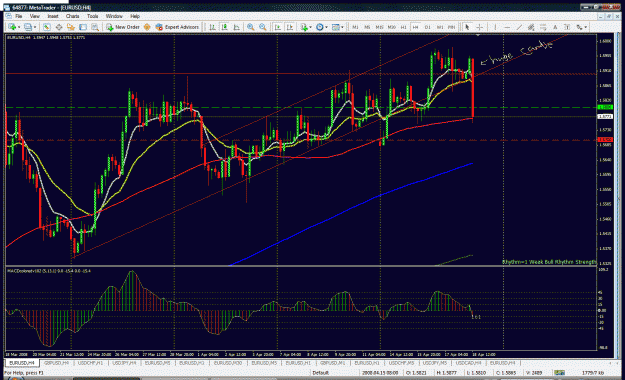Set timeframe to M1
625x380 pixels.
coord(355,27)
